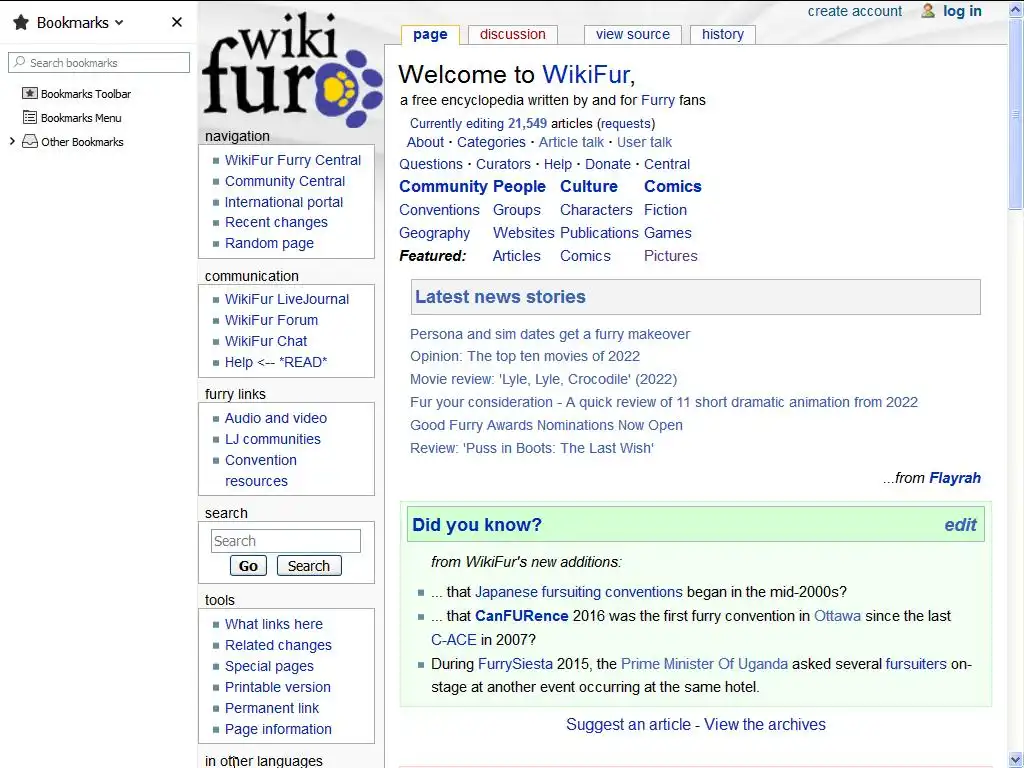View Recent changes
Screen dimensions: 1024x768
point(276,222)
